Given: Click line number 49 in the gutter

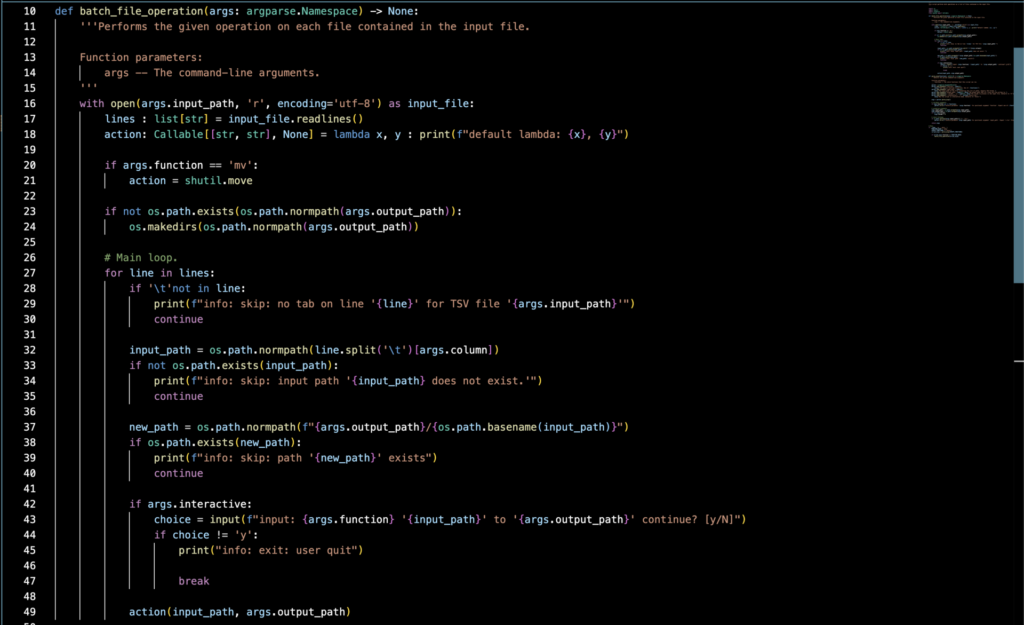Looking at the screenshot, I should [x=29, y=613].
